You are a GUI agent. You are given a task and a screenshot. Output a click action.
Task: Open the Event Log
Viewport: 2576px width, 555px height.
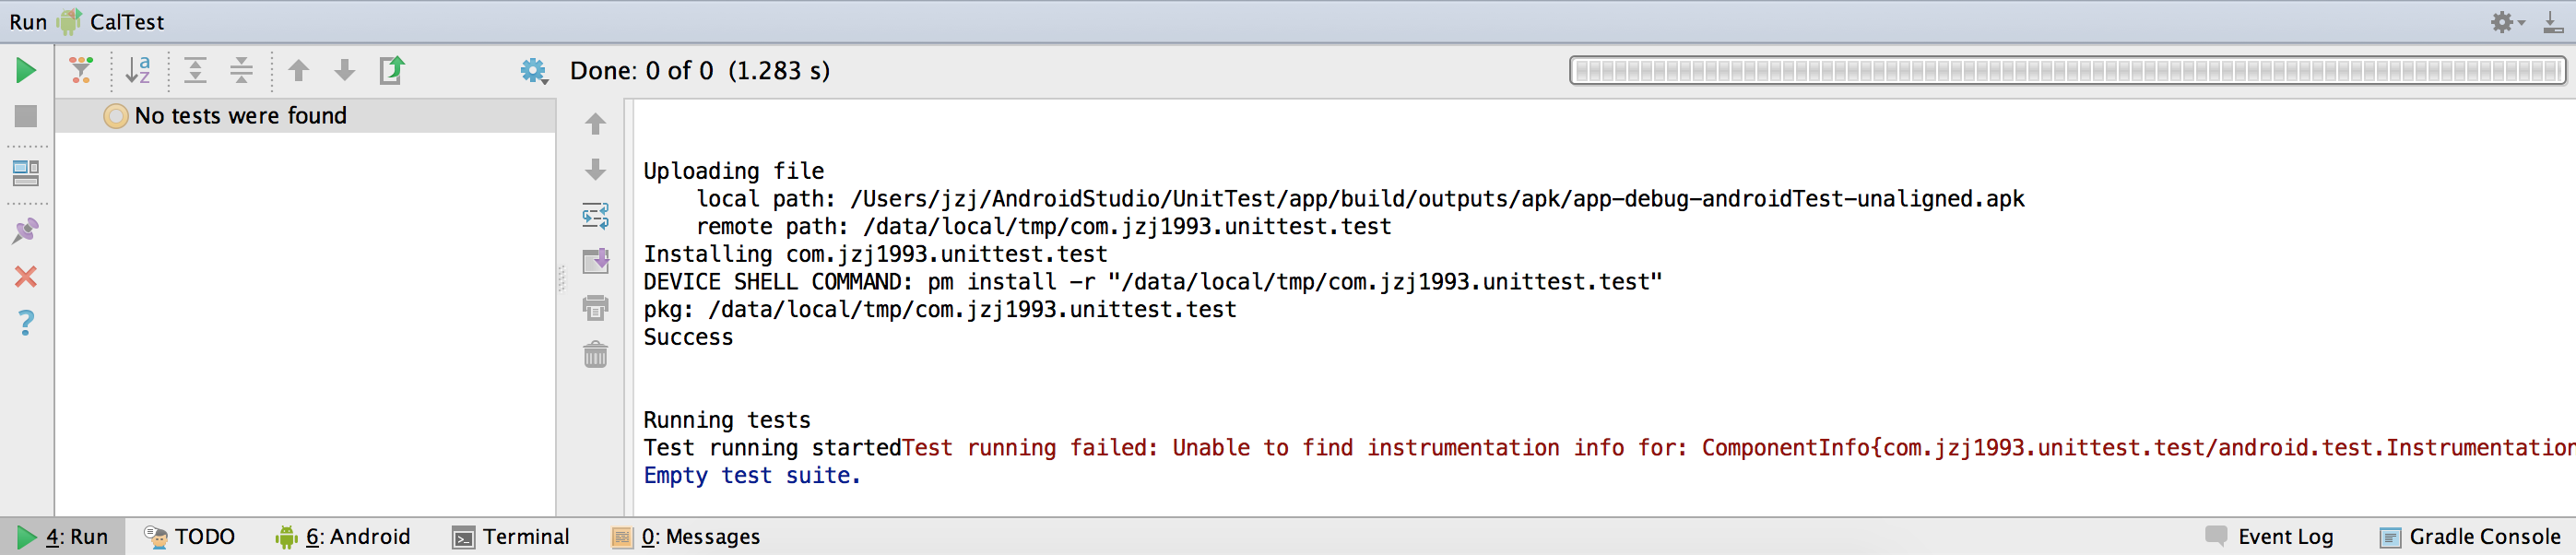click(x=2269, y=537)
